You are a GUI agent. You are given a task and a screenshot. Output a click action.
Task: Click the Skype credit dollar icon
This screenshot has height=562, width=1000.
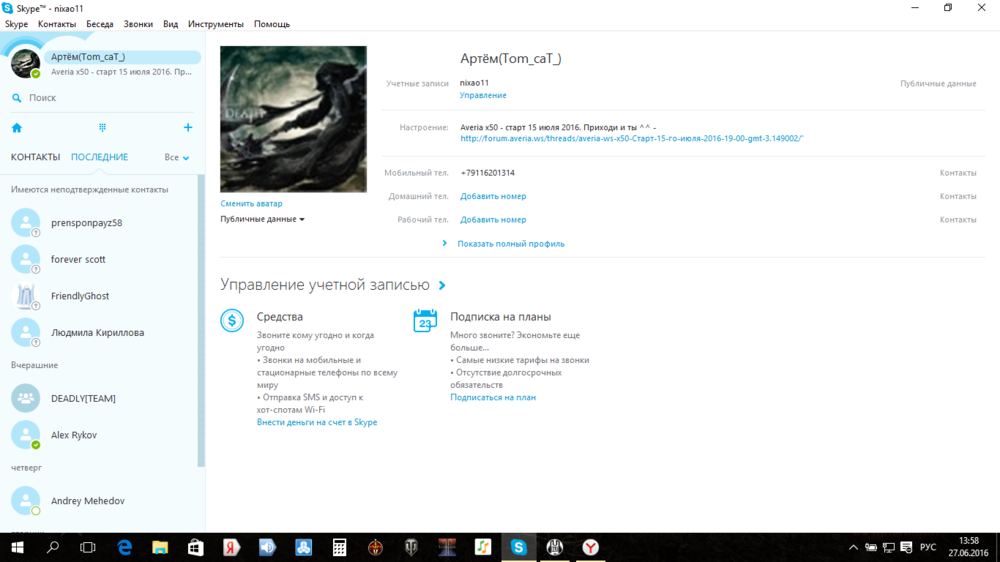[232, 321]
